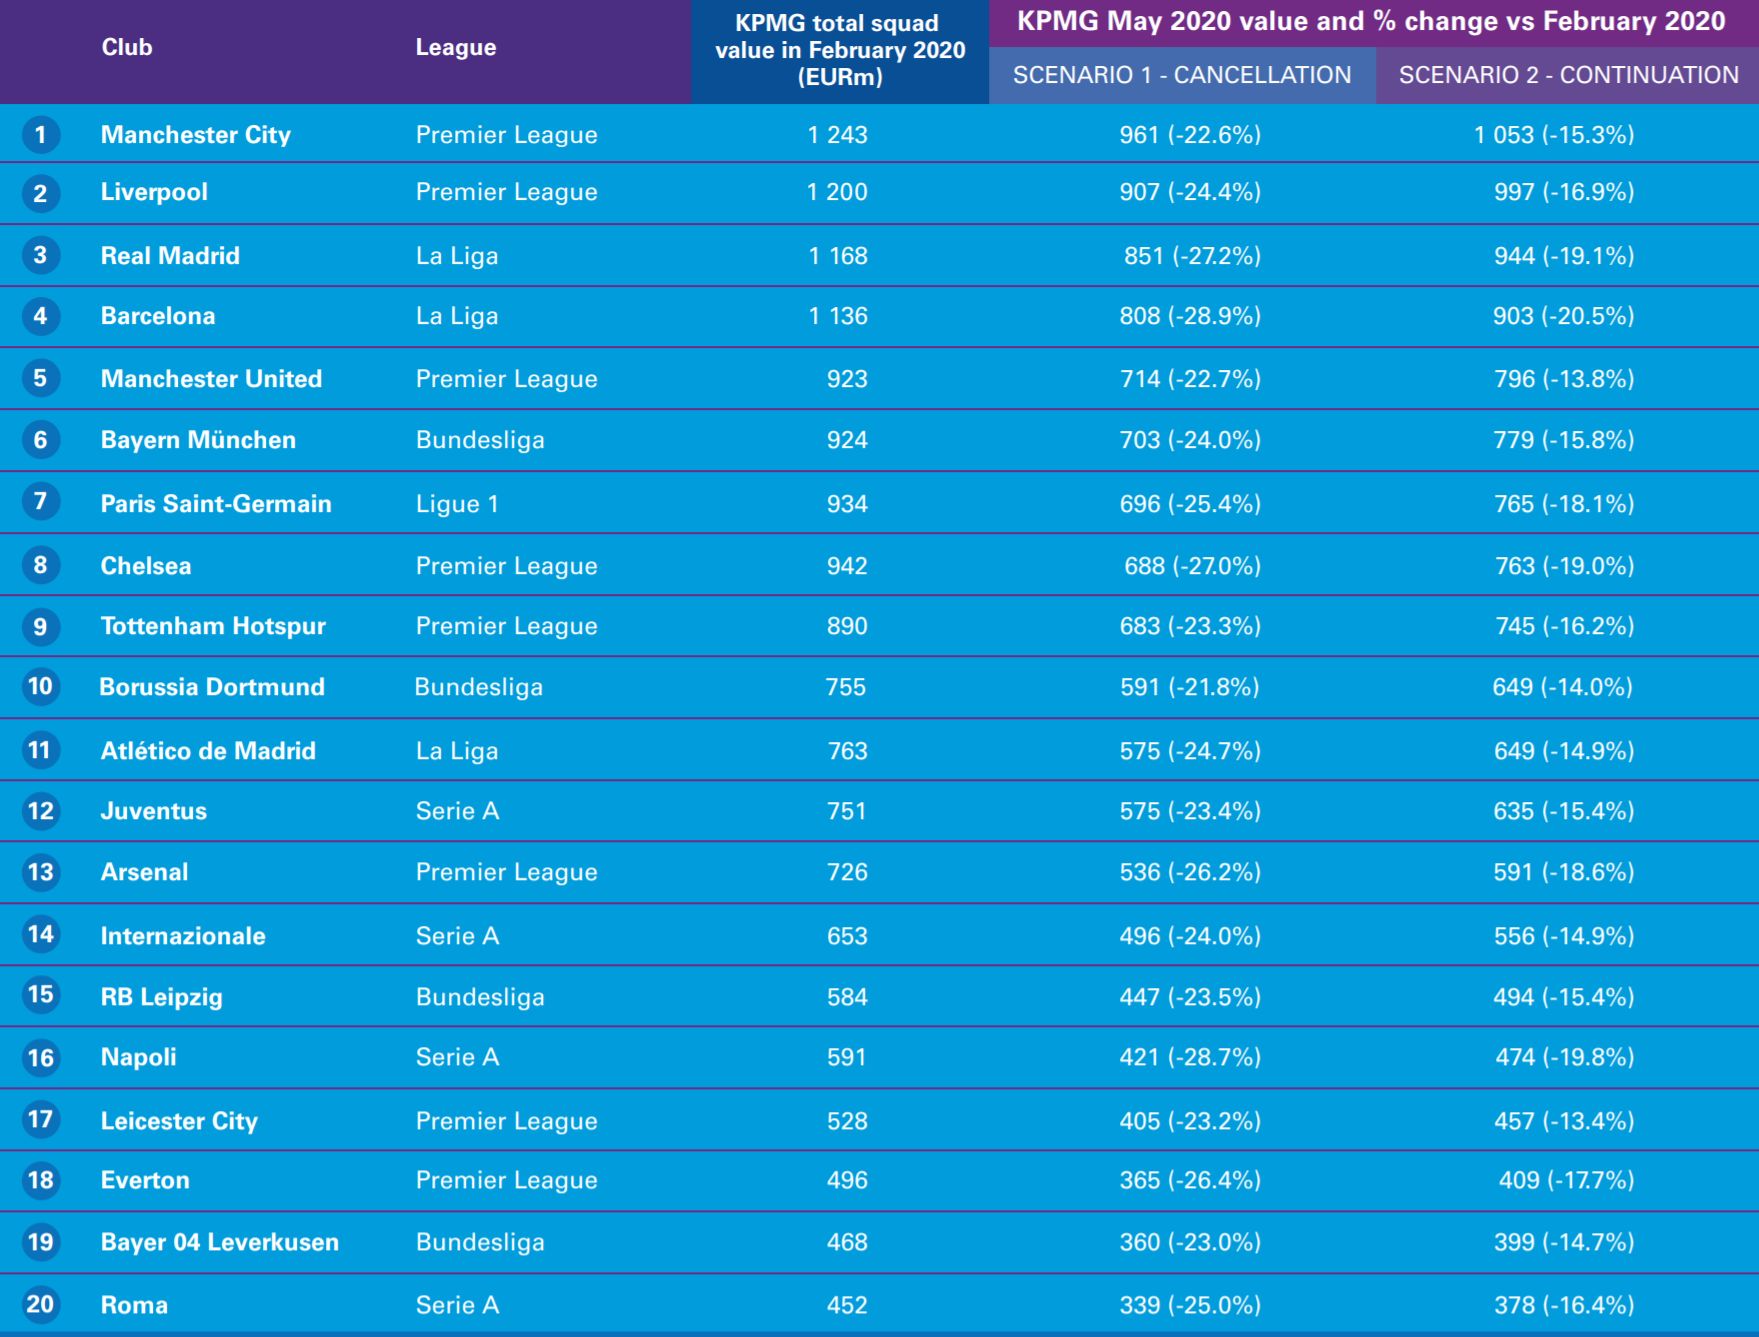Screen dimensions: 1759x1337
Task: Select the Atlético de Madrid club name
Action: pyautogui.click(x=208, y=750)
